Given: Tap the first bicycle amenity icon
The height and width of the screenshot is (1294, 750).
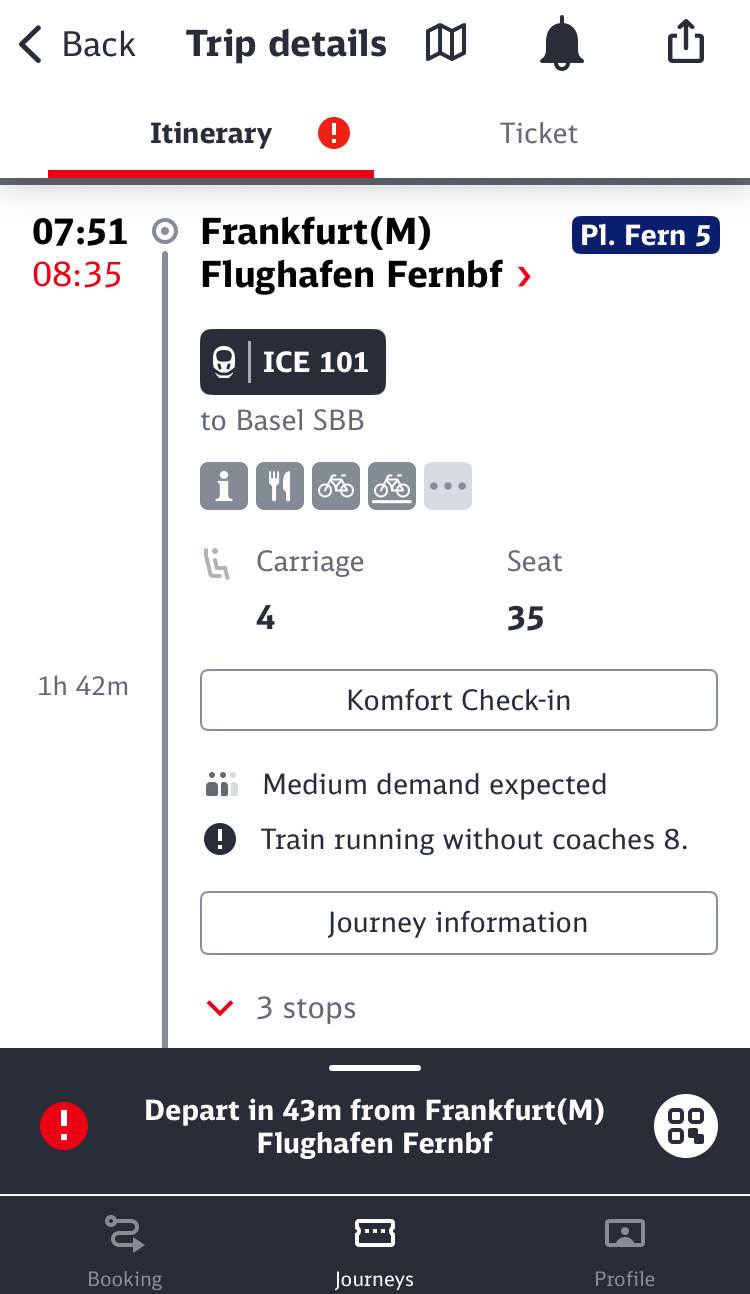Looking at the screenshot, I should point(336,486).
